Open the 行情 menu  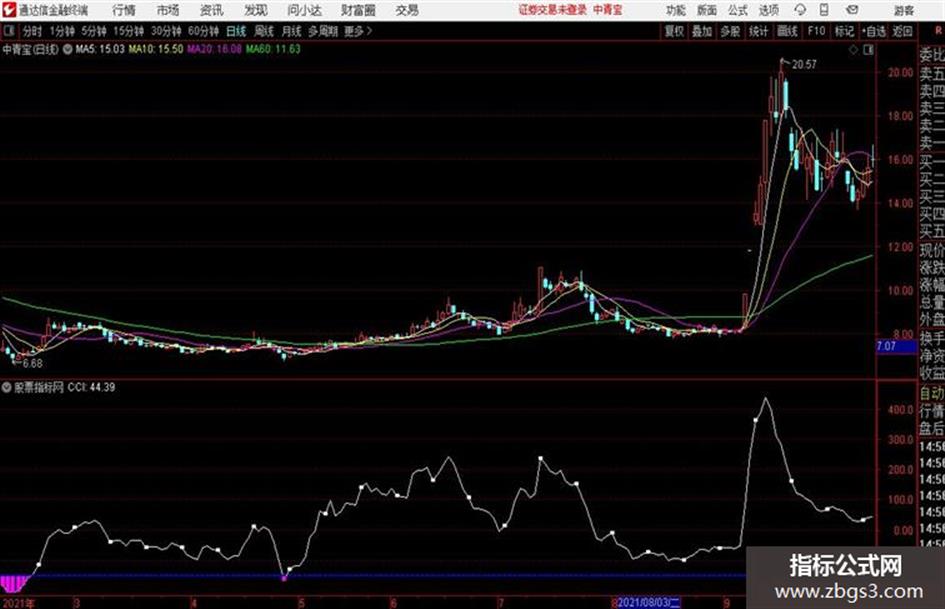[x=124, y=10]
